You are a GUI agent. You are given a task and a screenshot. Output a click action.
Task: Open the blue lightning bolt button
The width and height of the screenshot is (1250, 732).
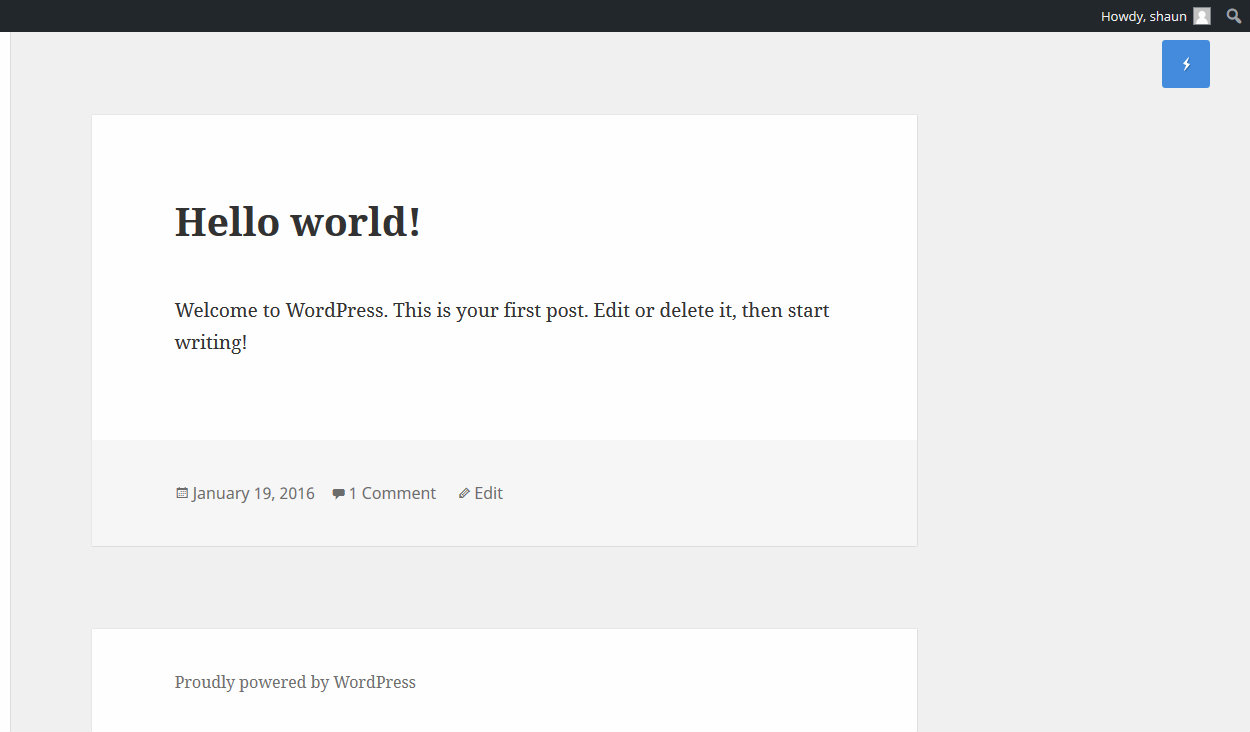point(1186,64)
